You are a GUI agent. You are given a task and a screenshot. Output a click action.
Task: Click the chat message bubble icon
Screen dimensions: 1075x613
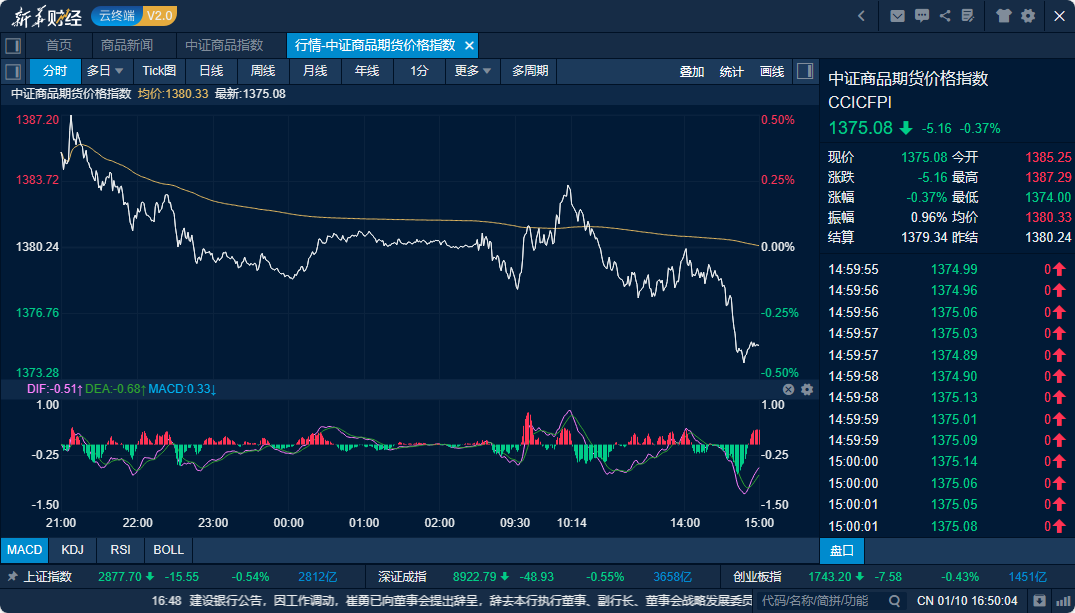point(921,15)
